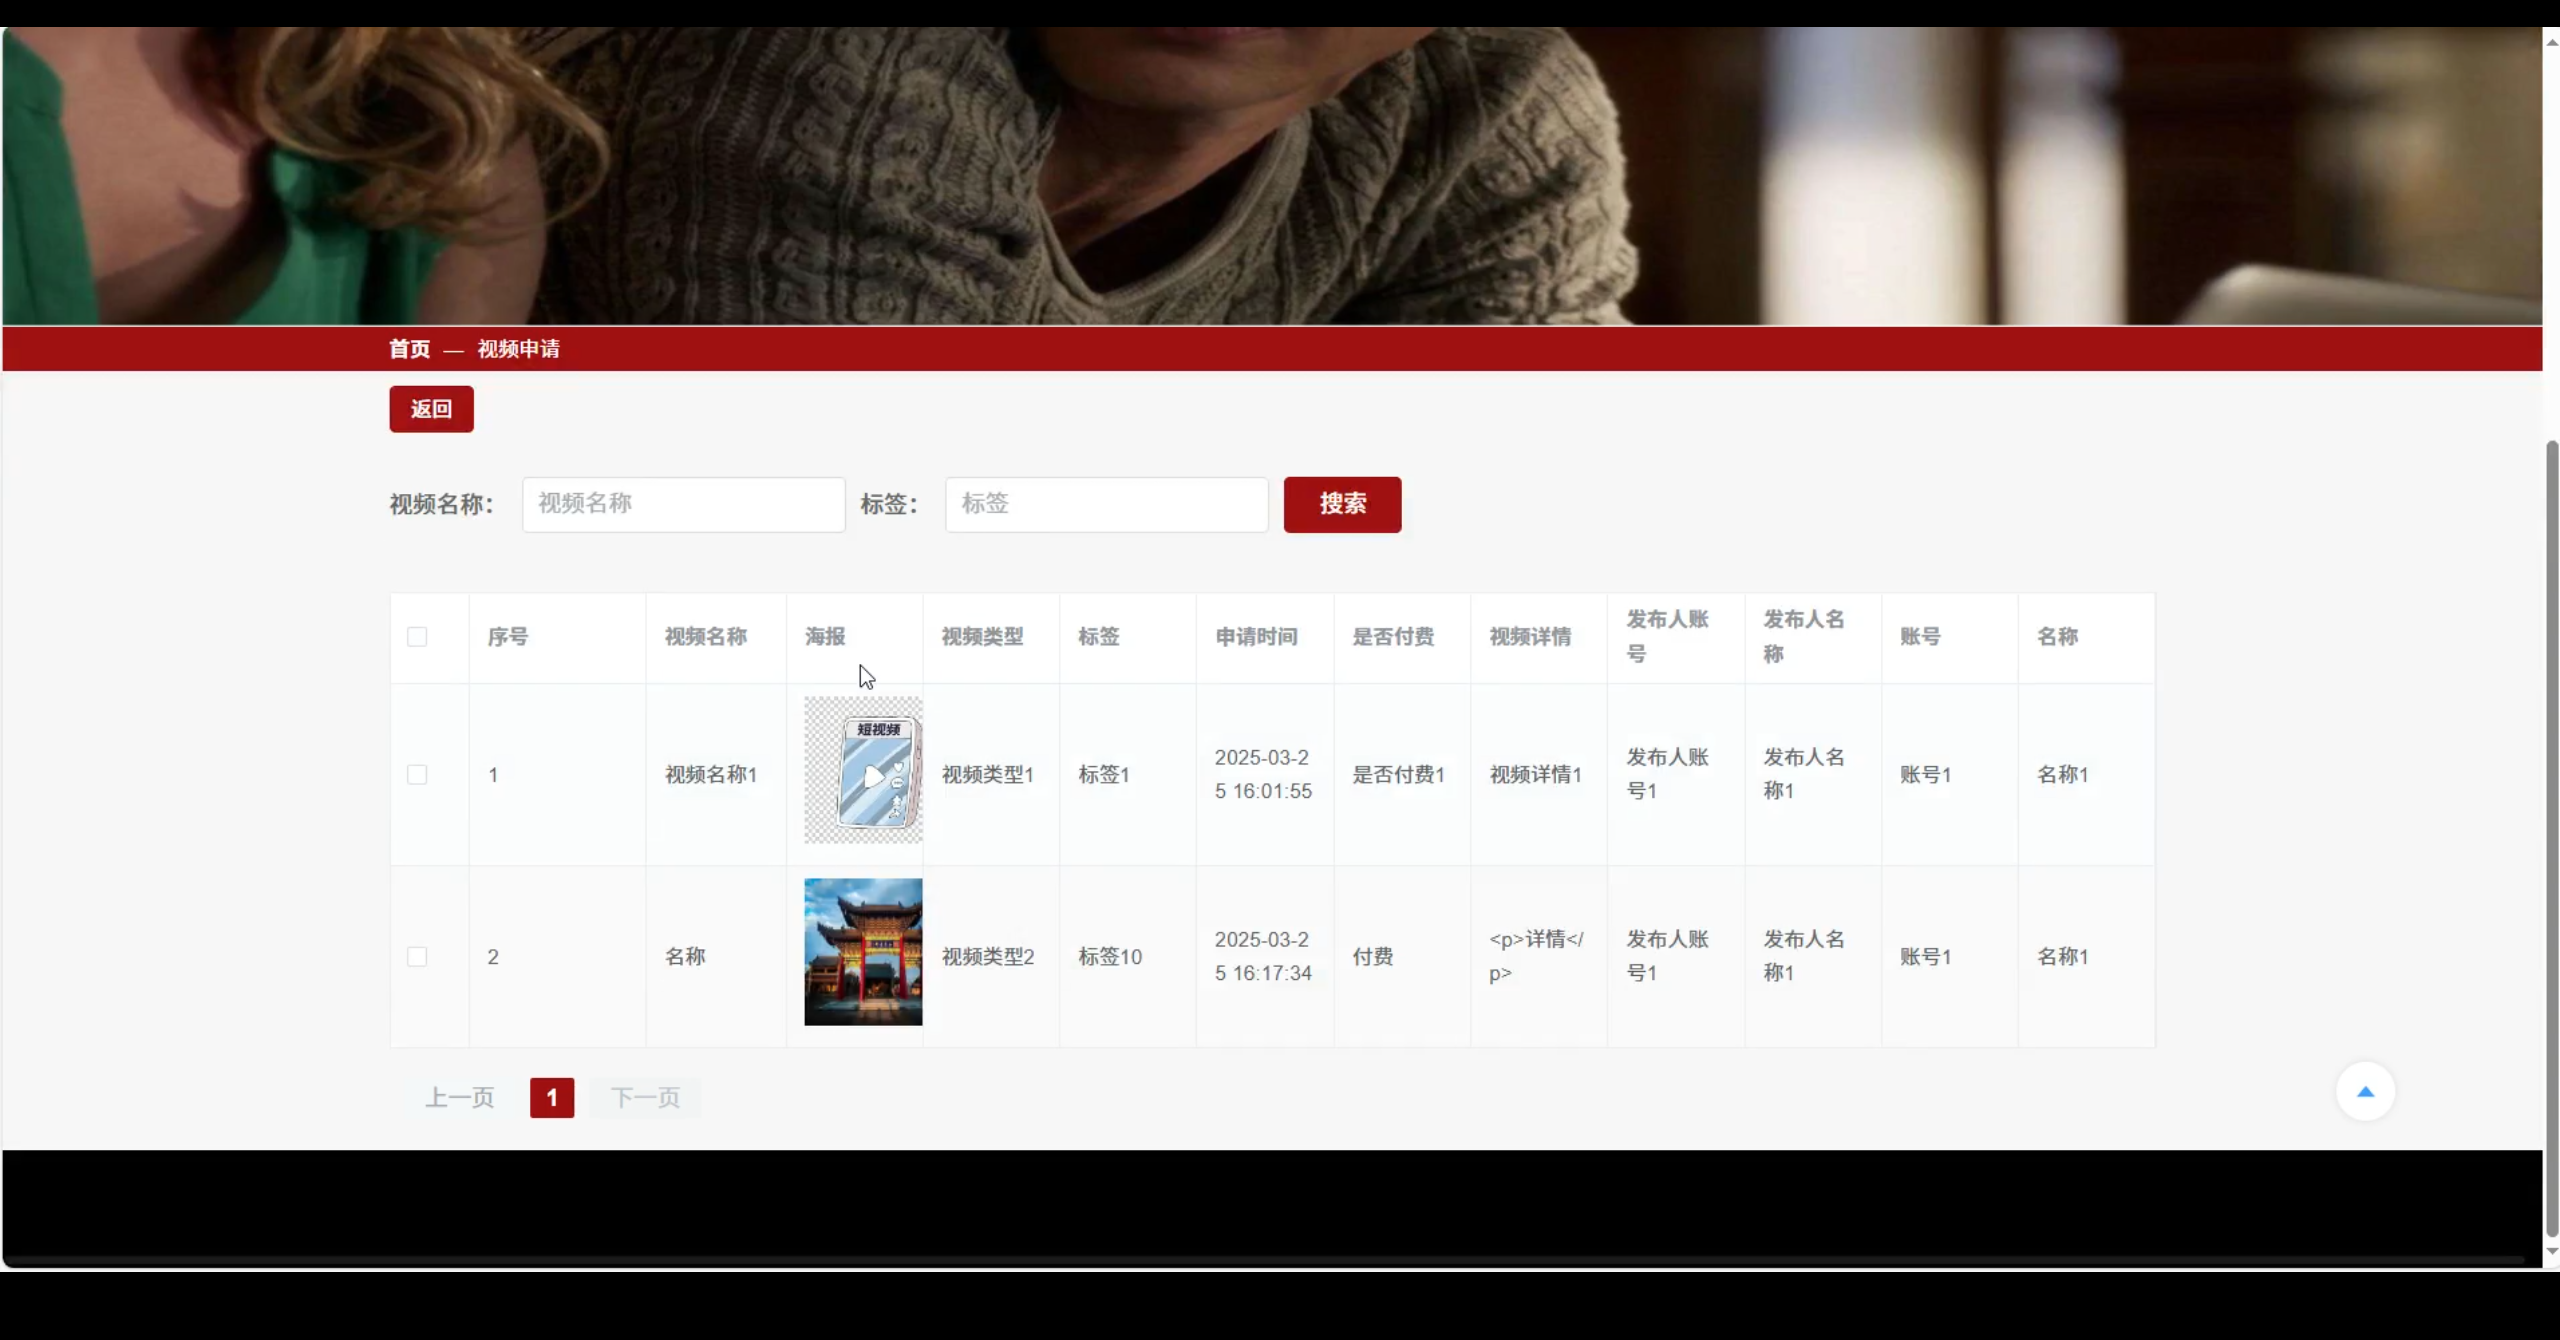Click the scrollbar up arrow

2551,42
